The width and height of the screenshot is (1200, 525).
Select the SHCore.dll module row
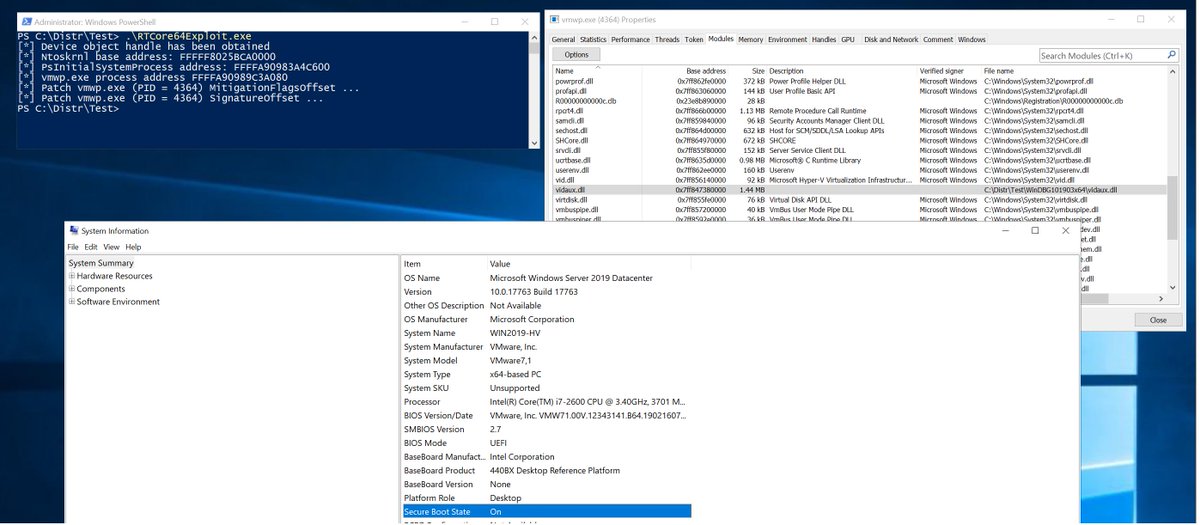[859, 140]
